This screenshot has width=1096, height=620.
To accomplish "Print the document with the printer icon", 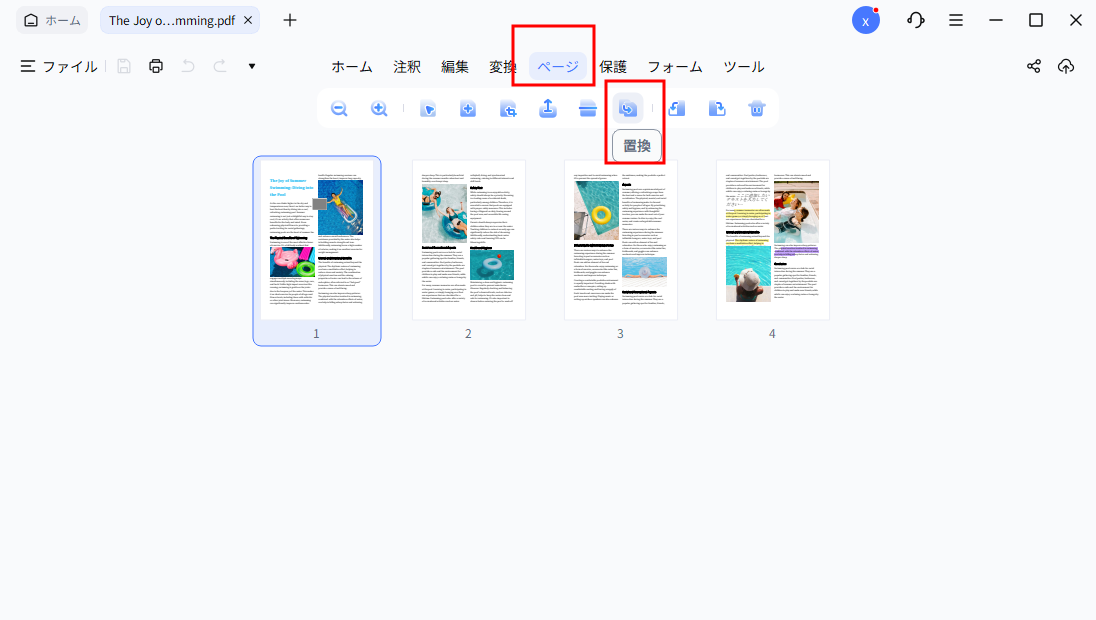I will [157, 66].
